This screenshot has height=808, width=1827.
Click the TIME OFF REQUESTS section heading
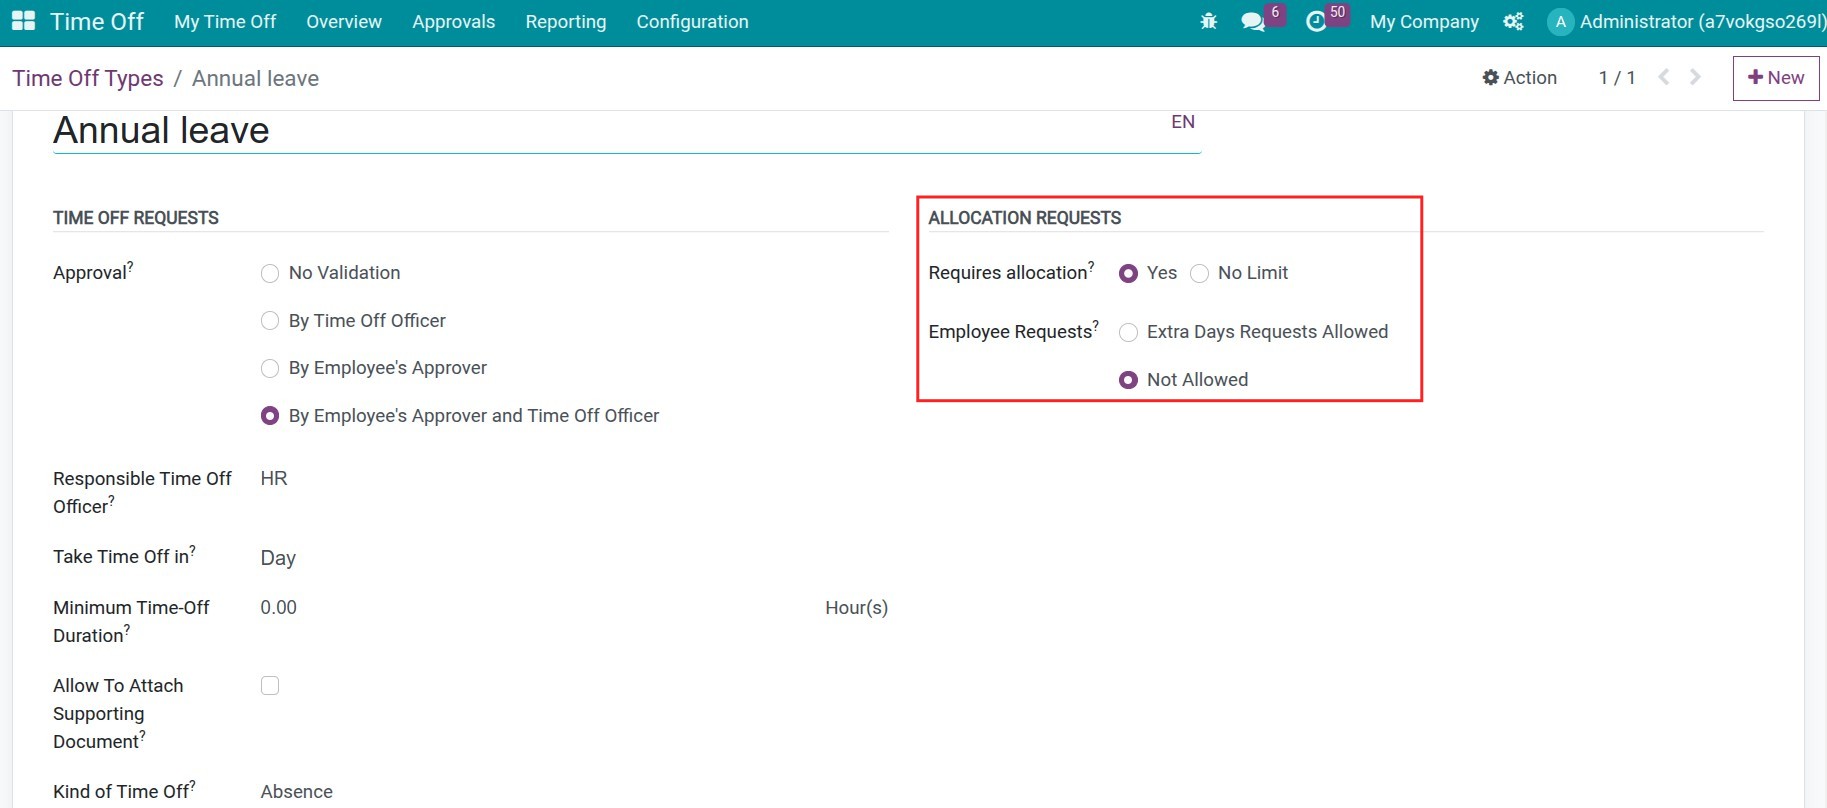click(x=136, y=217)
